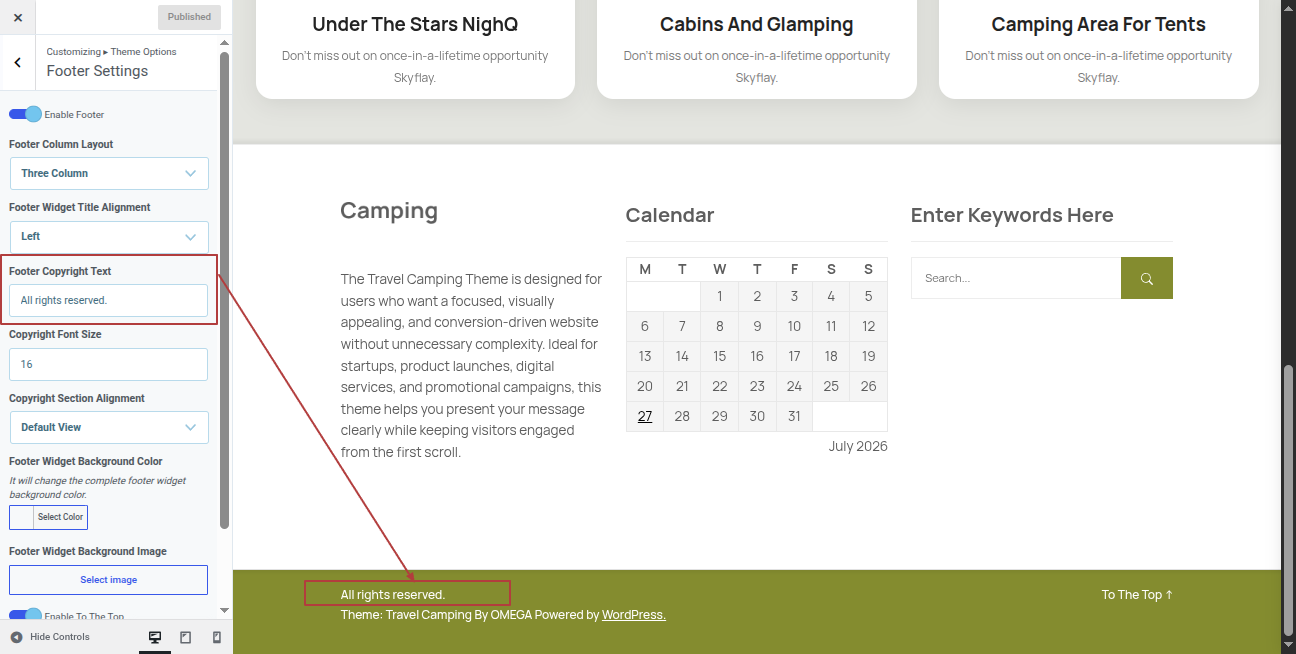Click the Select image button
This screenshot has height=654, width=1296.
[109, 580]
